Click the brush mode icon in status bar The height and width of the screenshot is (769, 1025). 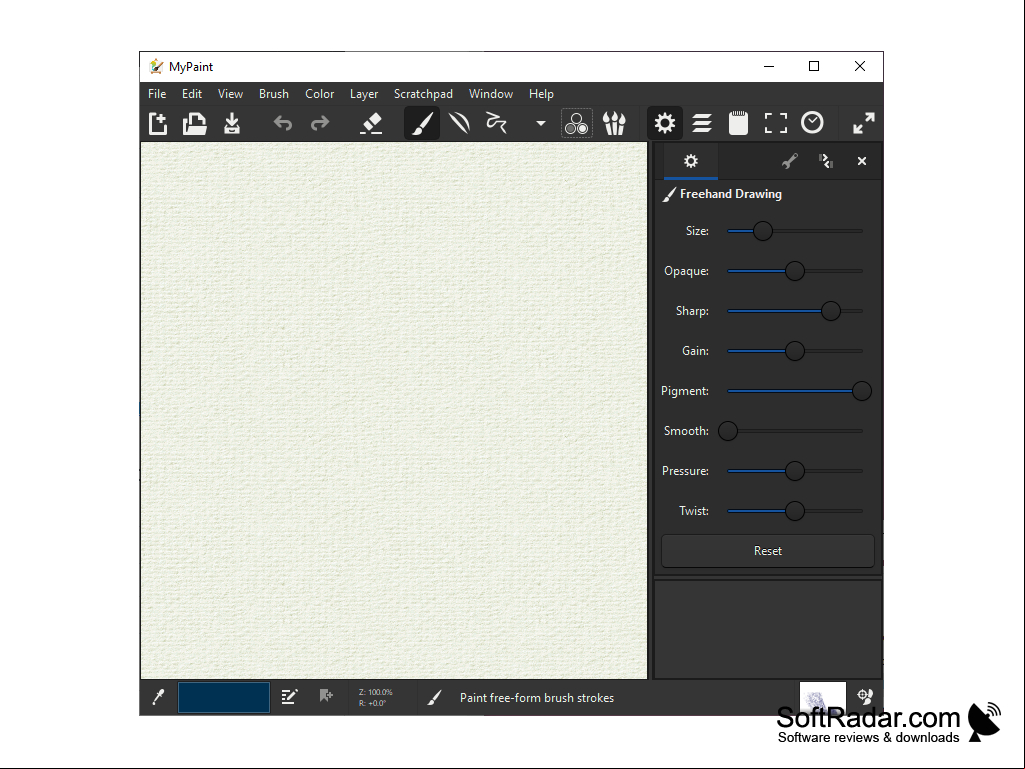(x=434, y=698)
